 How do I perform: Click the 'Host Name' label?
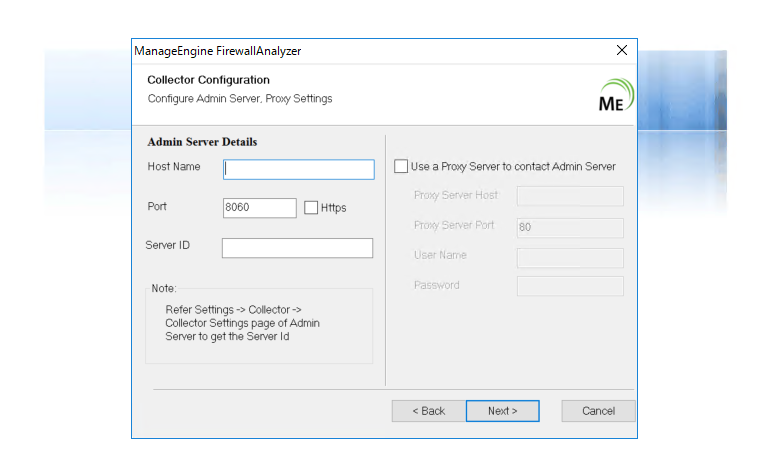174,167
